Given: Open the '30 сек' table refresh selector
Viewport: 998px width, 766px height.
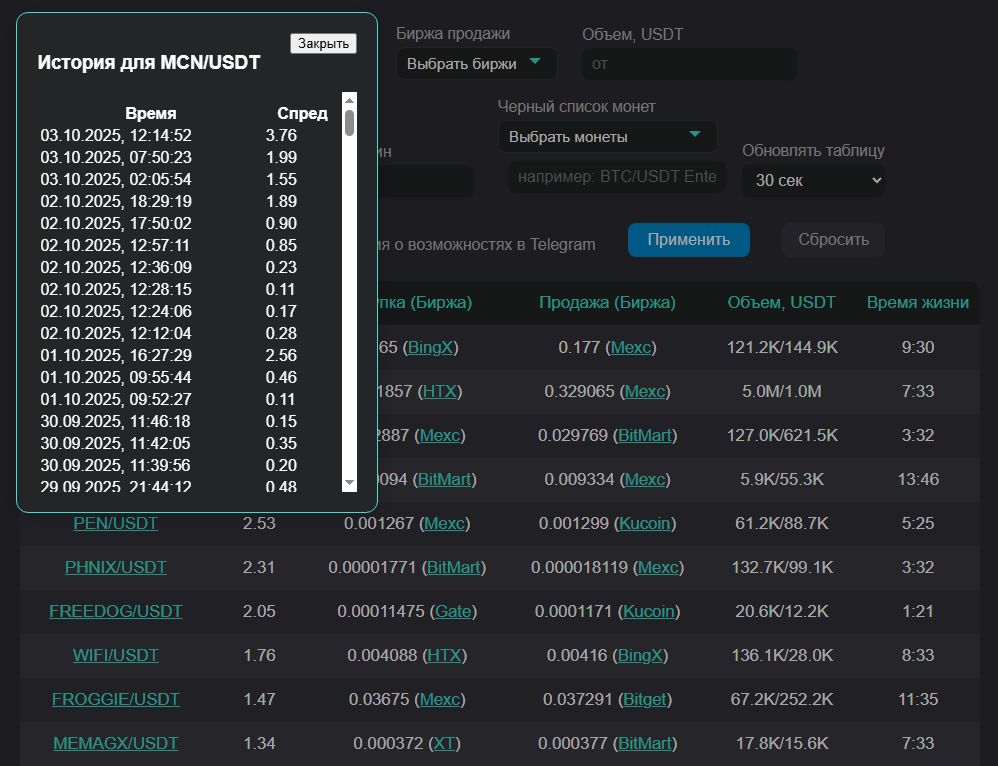Looking at the screenshot, I should 813,180.
